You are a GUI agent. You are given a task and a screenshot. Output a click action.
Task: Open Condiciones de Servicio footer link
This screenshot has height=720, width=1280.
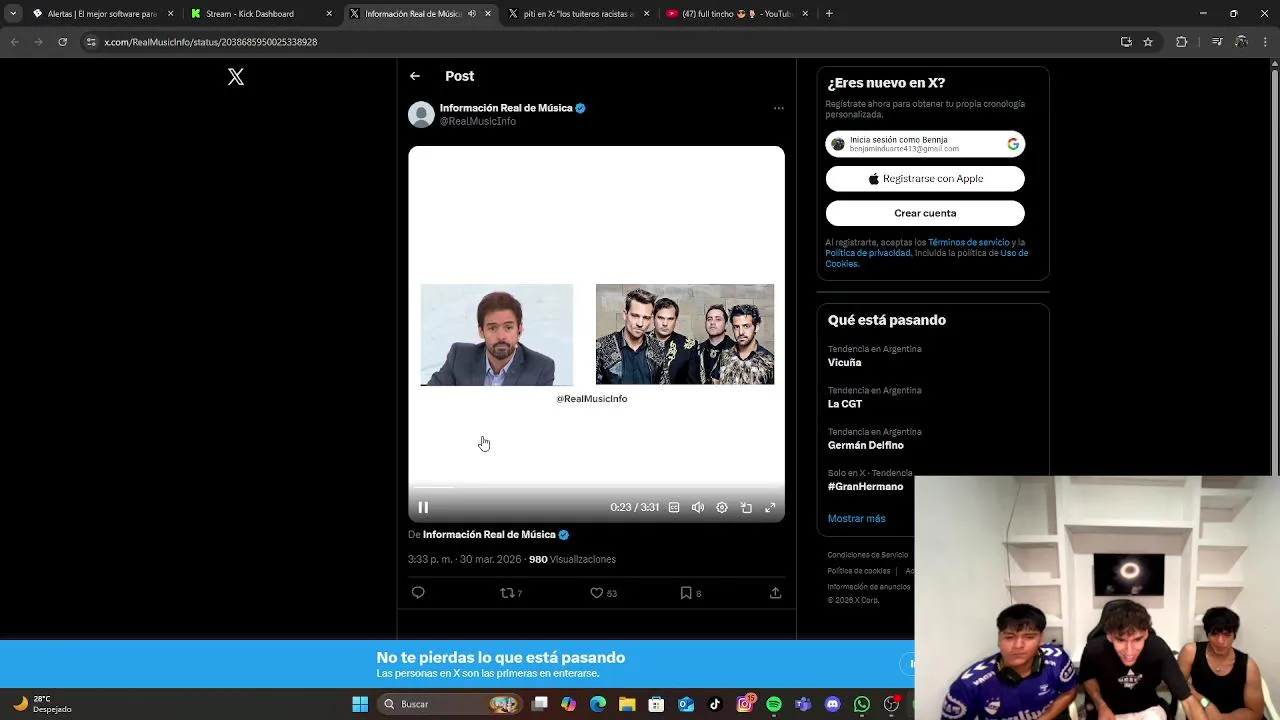[x=868, y=555]
